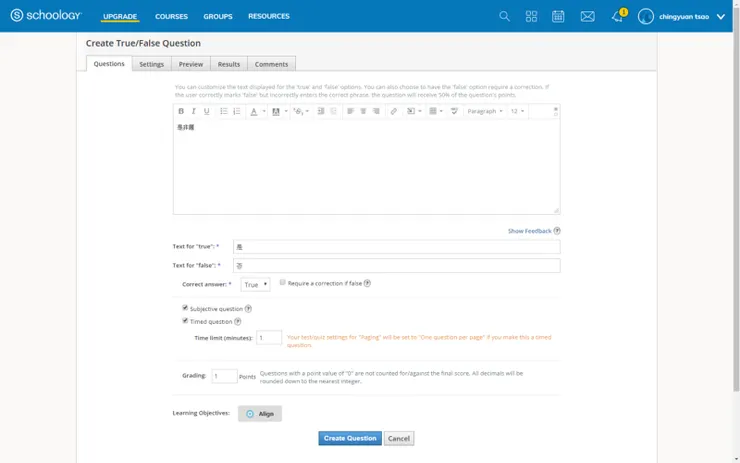Switch to the Questions tab
This screenshot has width=740, height=463.
(x=109, y=64)
